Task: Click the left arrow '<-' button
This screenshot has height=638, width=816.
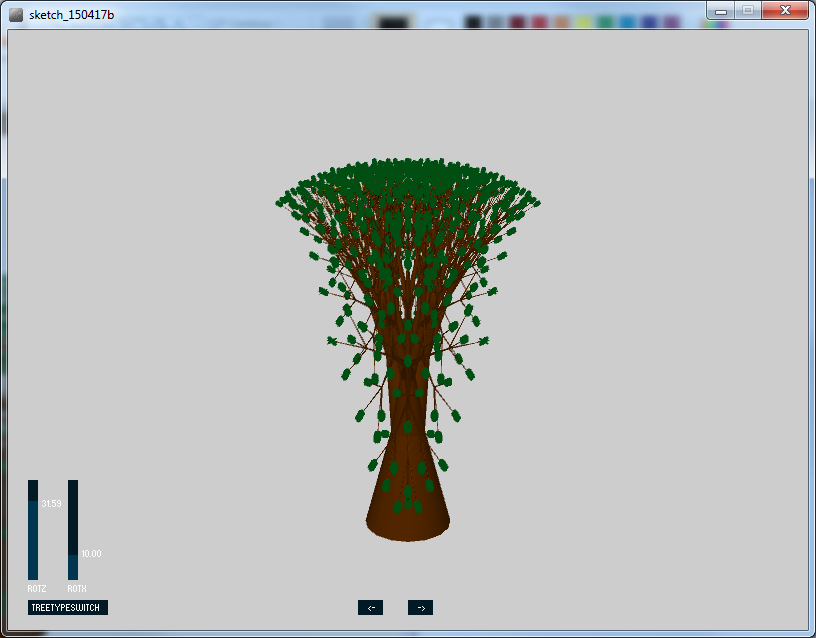Action: tap(371, 607)
